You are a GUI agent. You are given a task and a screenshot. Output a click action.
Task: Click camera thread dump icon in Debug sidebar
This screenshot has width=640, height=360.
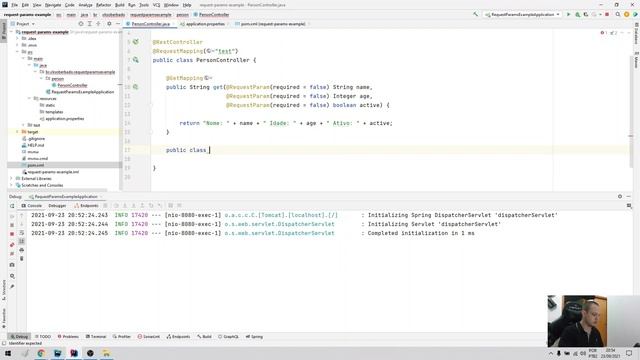pyautogui.click(x=12, y=265)
